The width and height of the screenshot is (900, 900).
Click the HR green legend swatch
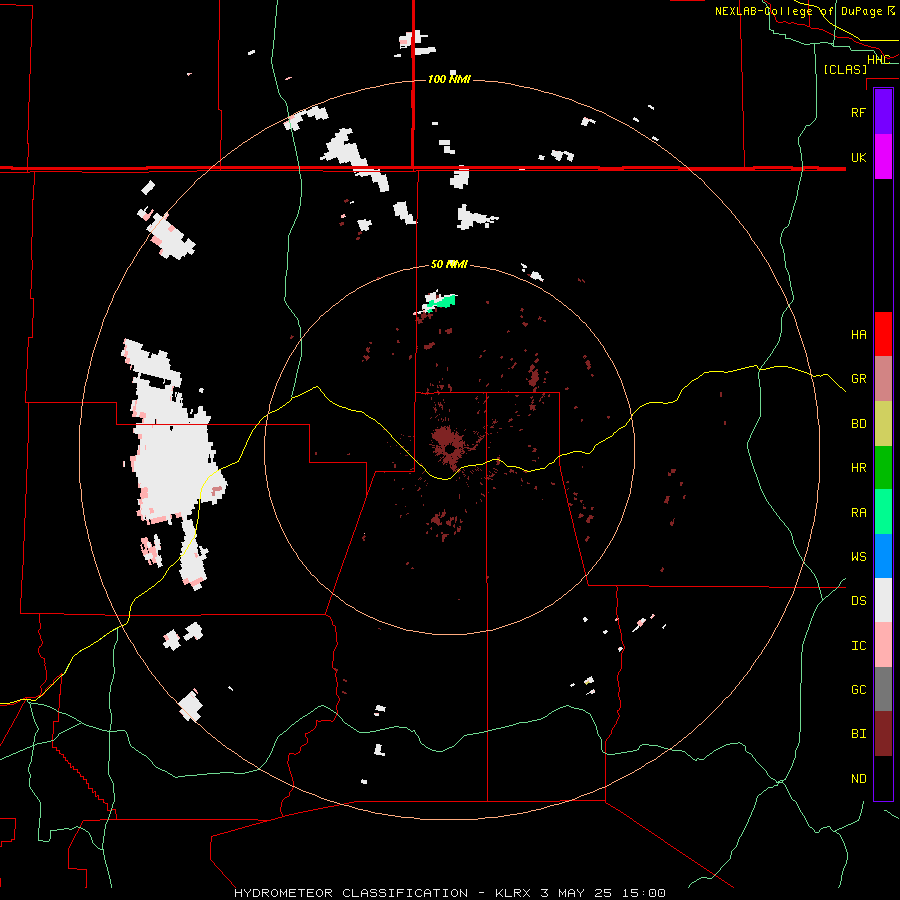[x=883, y=468]
